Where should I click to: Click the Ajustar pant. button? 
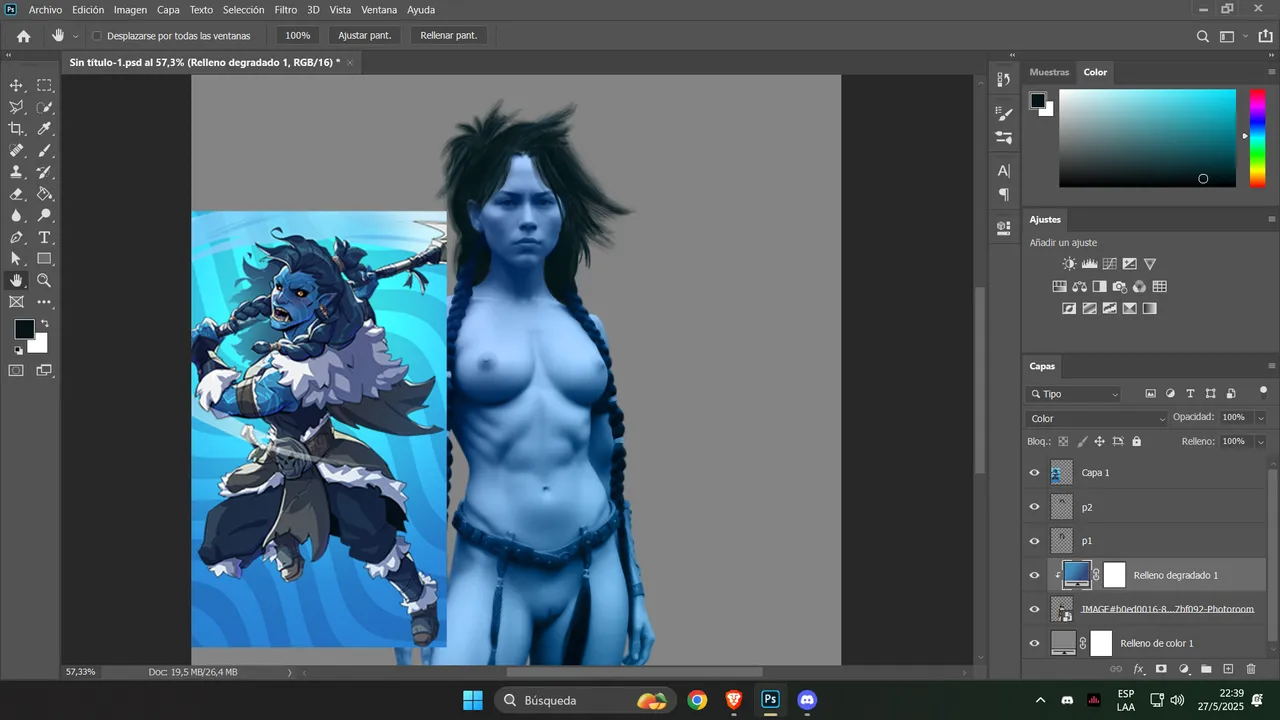pos(365,36)
